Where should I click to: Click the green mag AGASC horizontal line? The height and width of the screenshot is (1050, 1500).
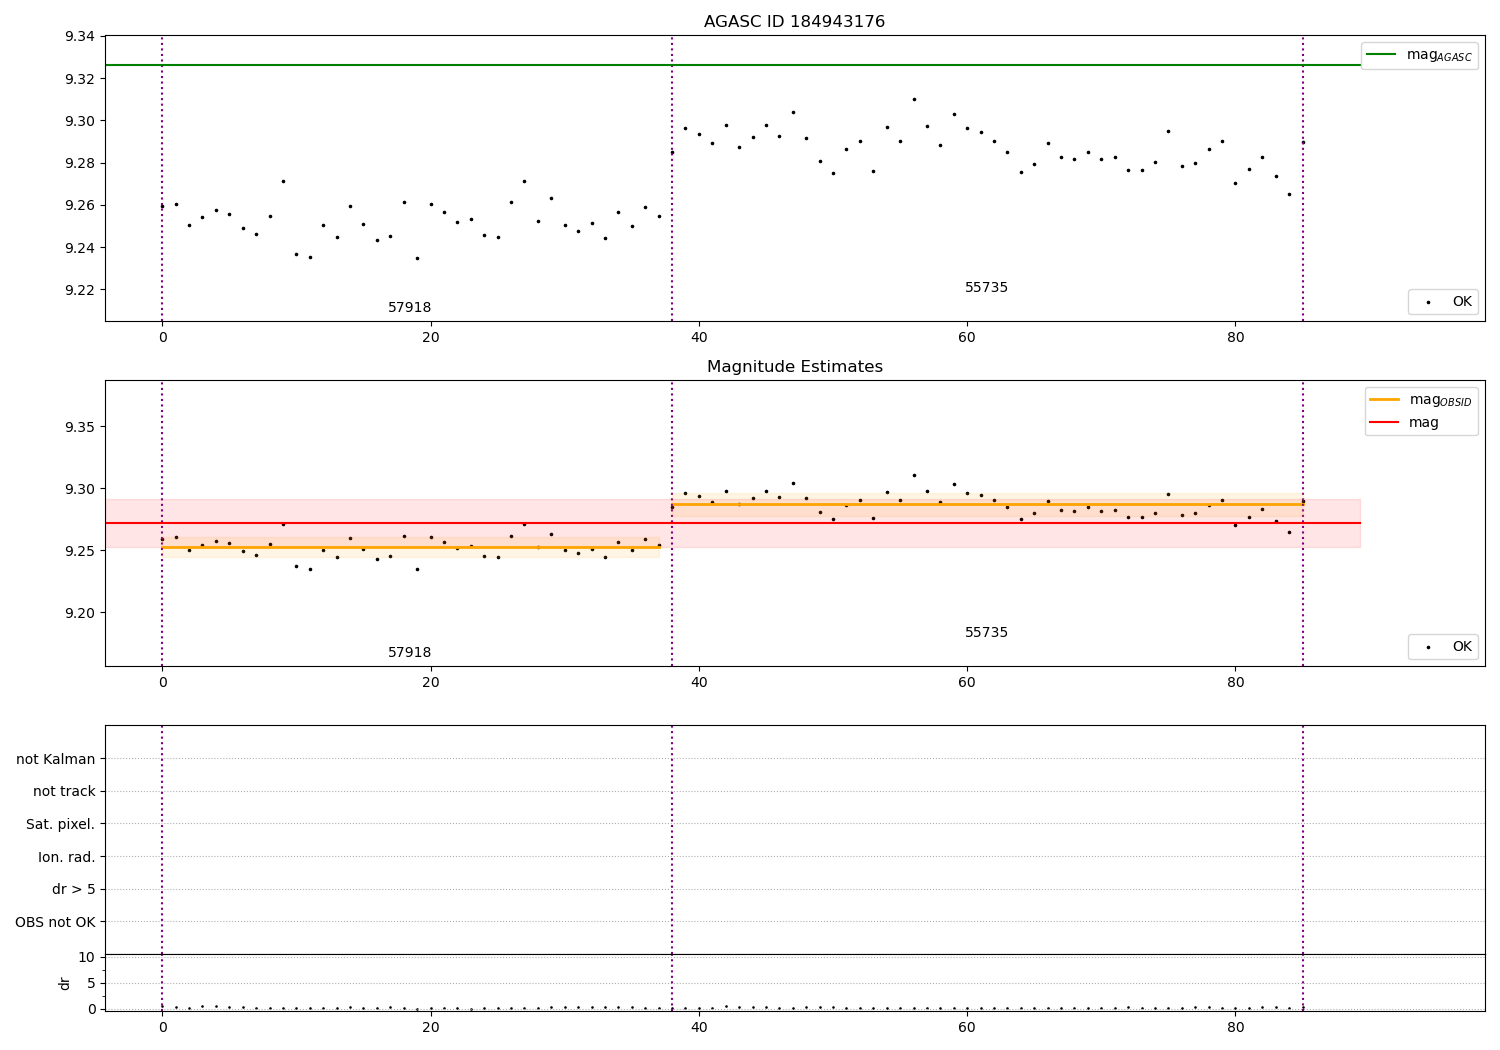(x=733, y=65)
